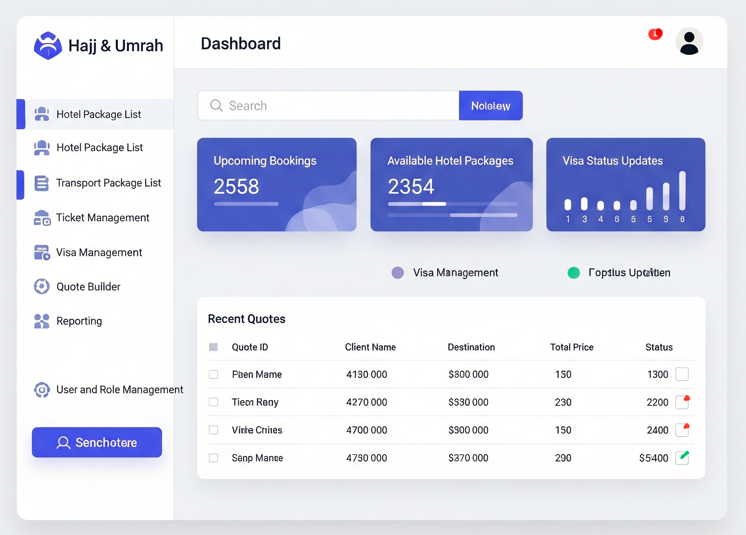Tick the checkbox for Pben Mame row
This screenshot has height=535, width=746.
[213, 375]
